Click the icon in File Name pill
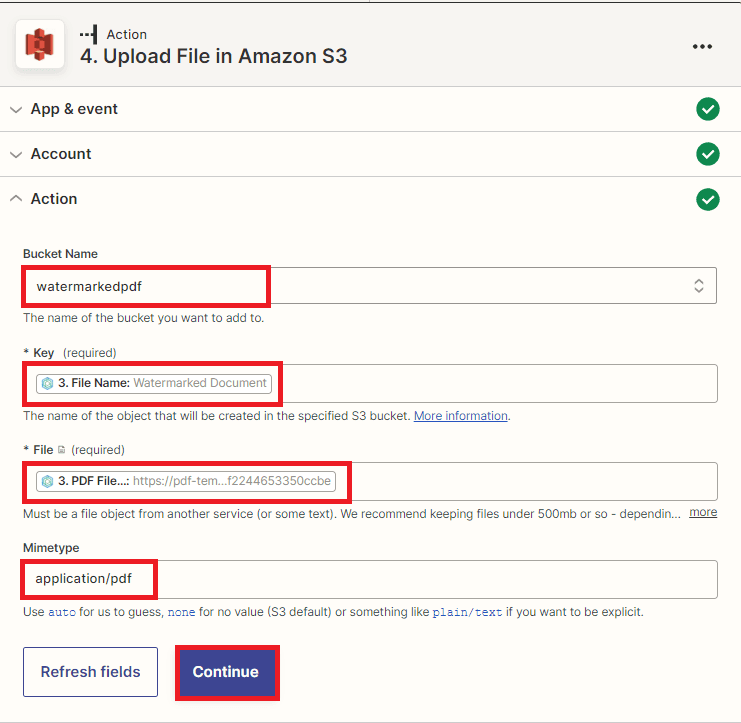Screen dimensions: 741x723 (x=47, y=383)
